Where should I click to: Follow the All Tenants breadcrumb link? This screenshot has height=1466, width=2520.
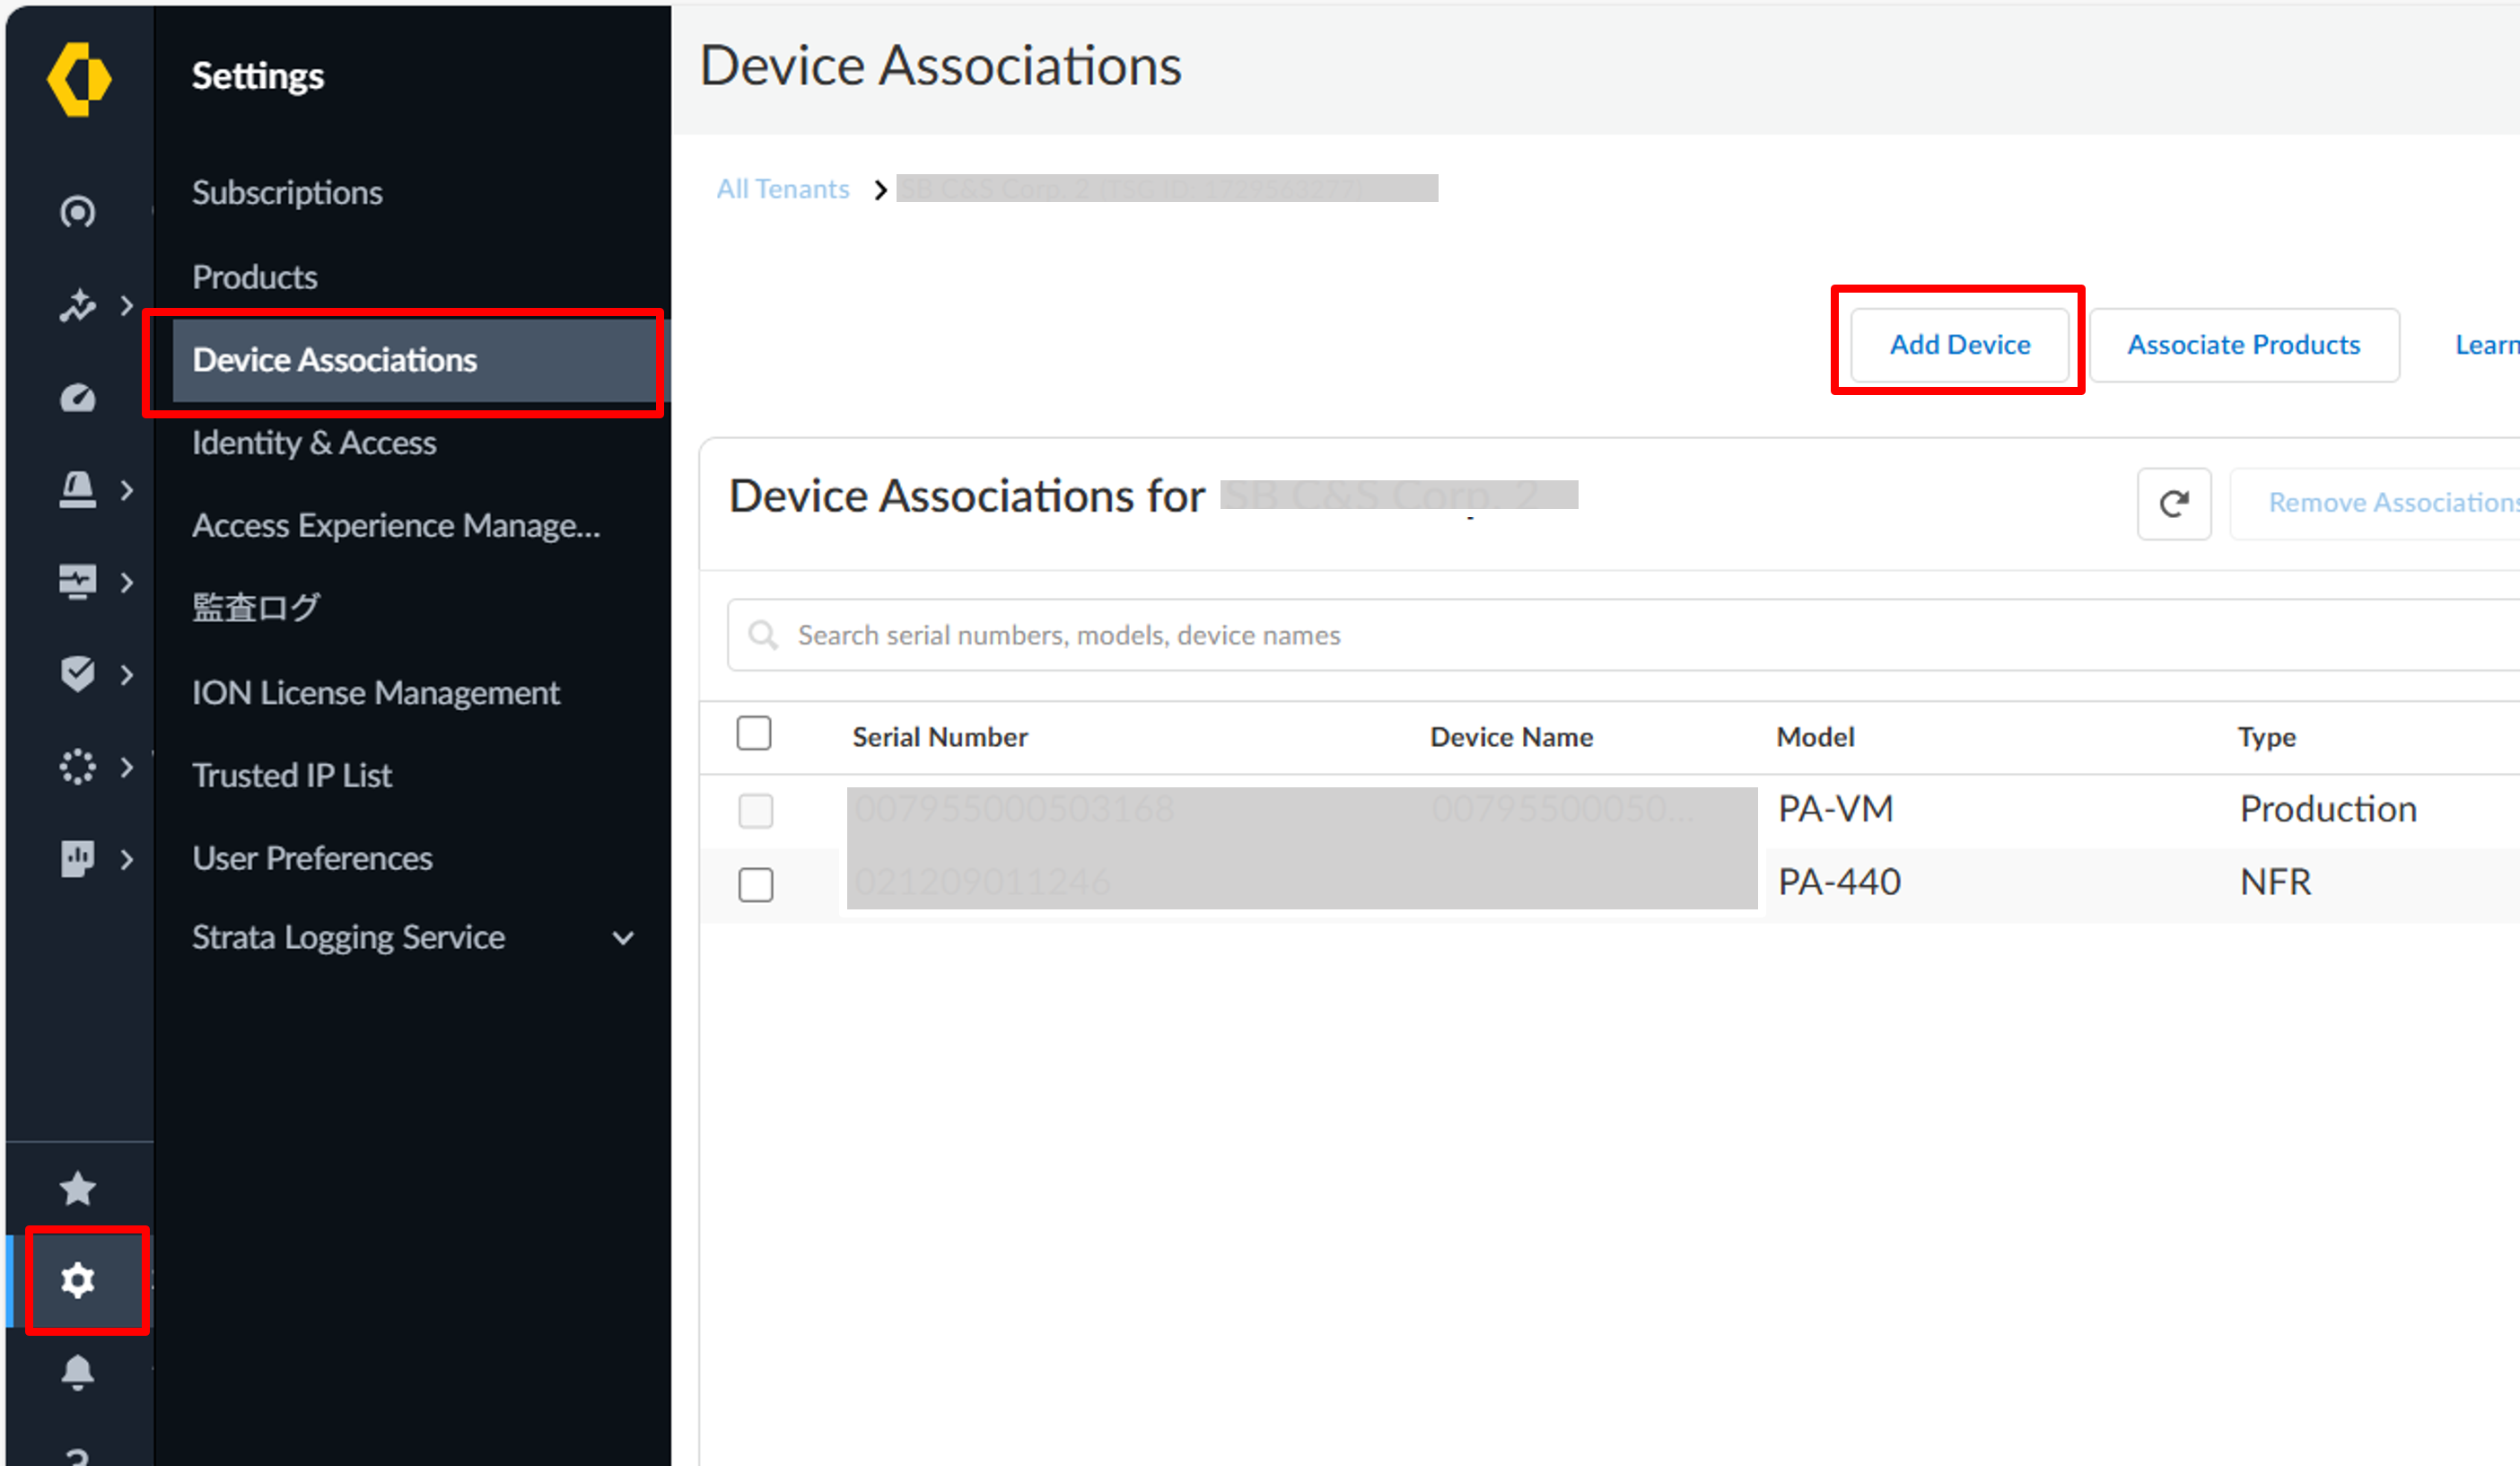click(x=783, y=189)
